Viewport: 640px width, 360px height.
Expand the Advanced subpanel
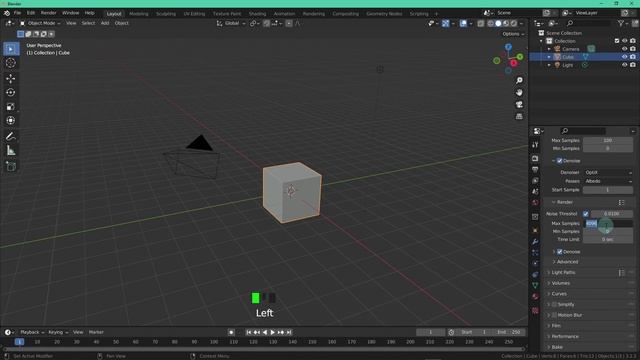pyautogui.click(x=567, y=262)
